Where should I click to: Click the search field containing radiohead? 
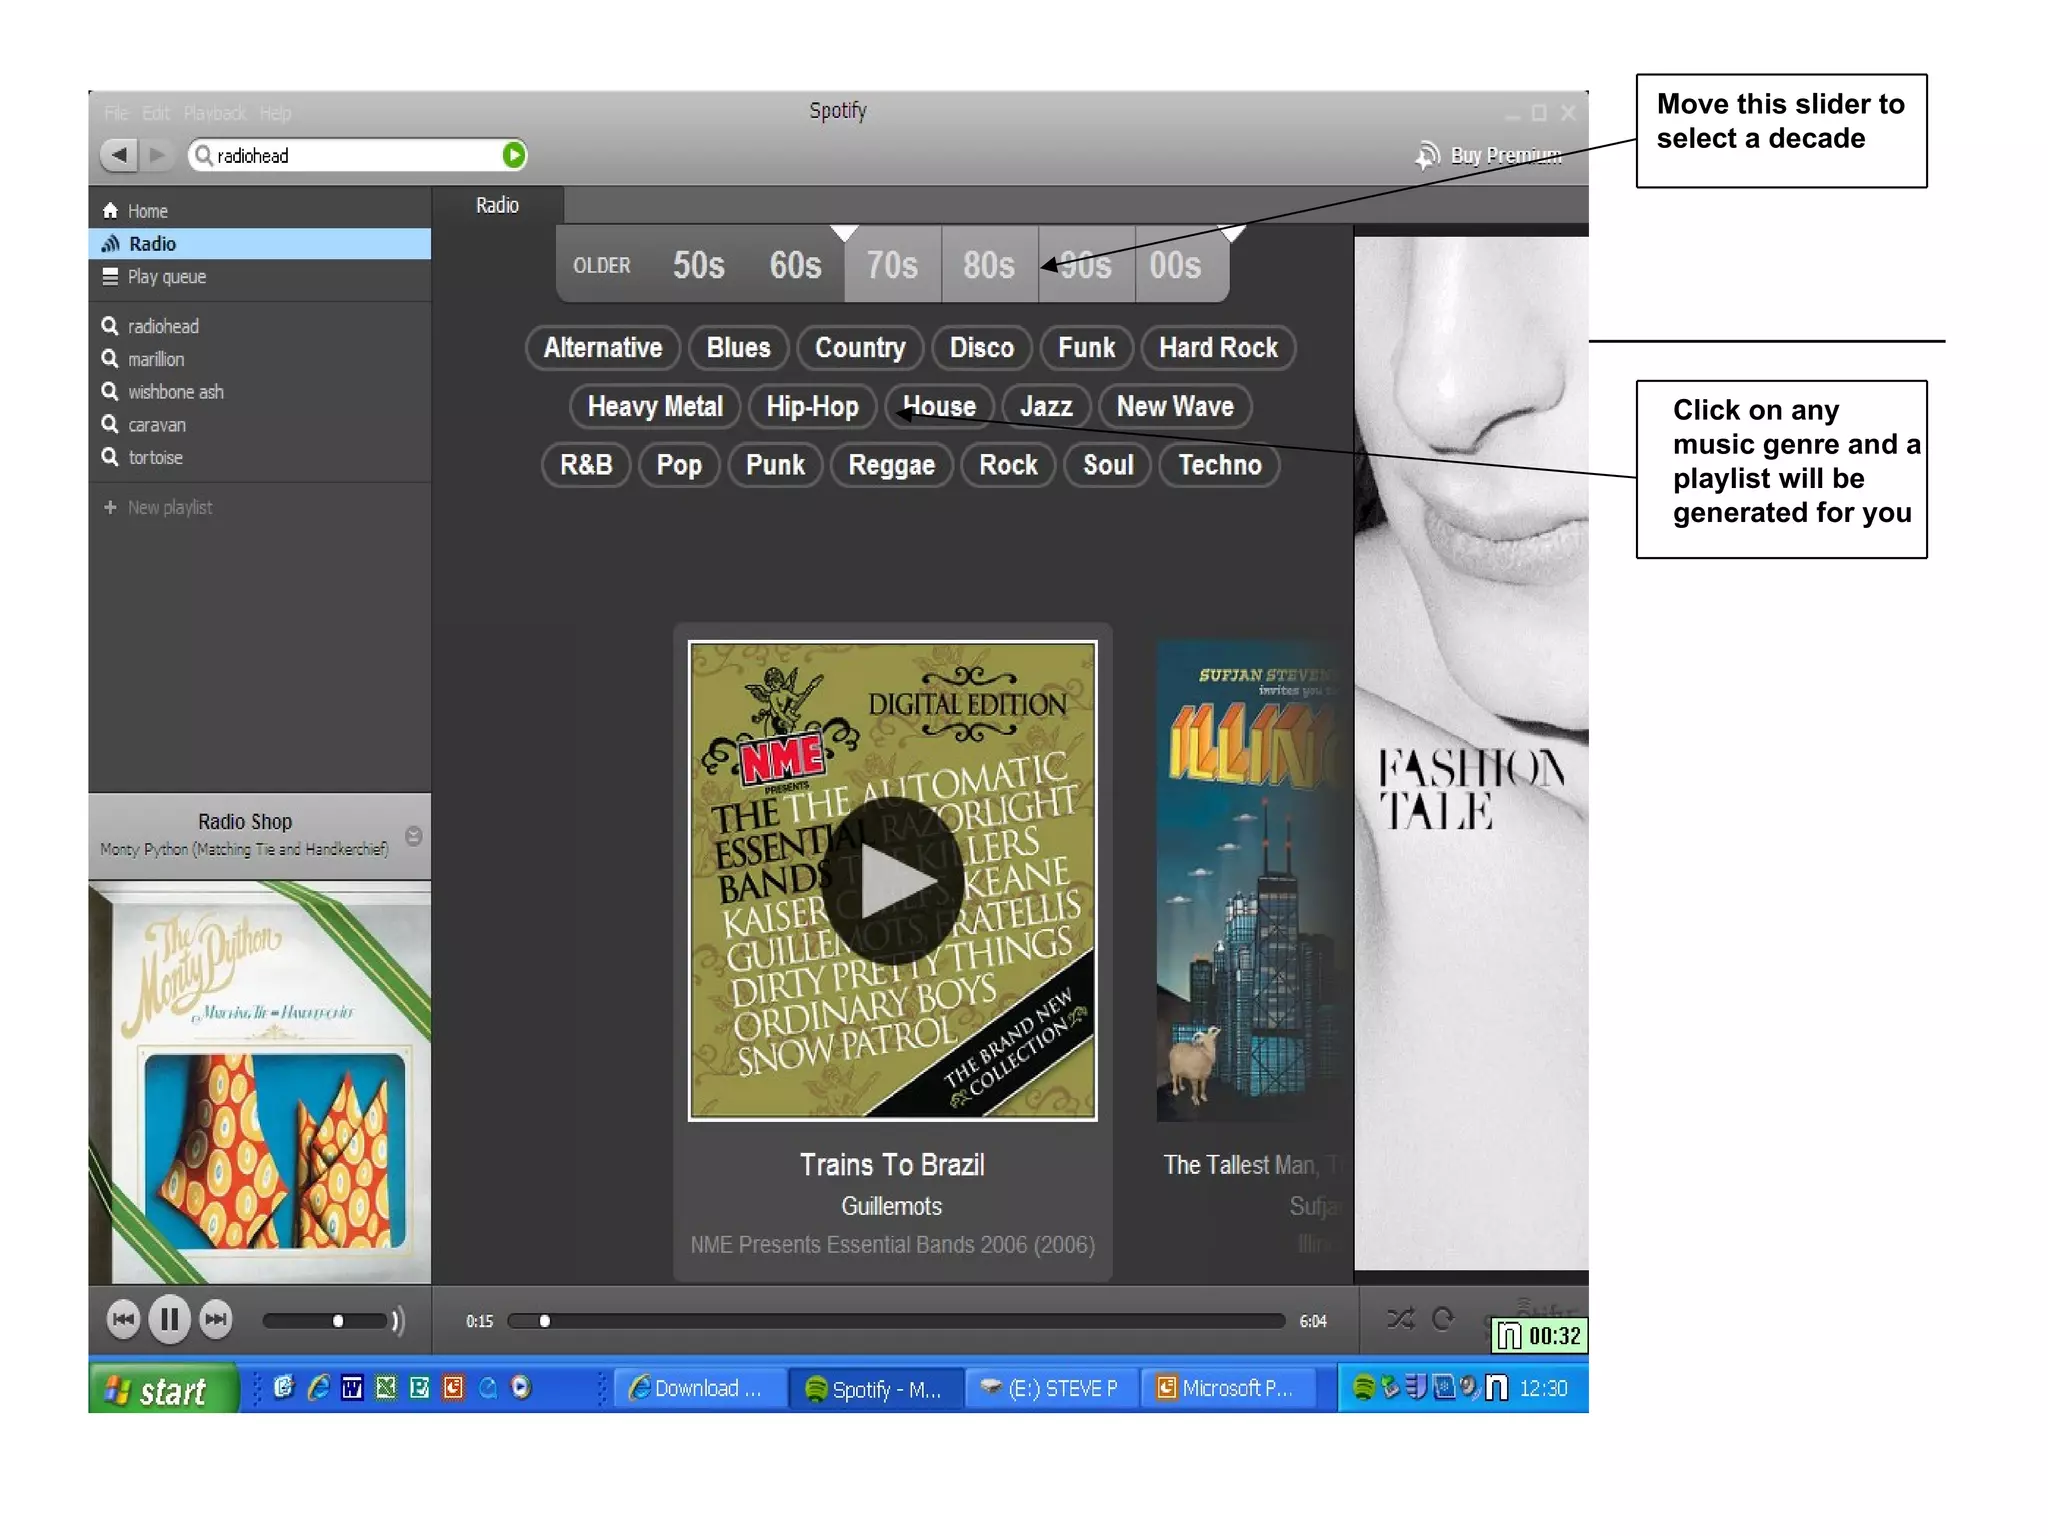pos(356,155)
